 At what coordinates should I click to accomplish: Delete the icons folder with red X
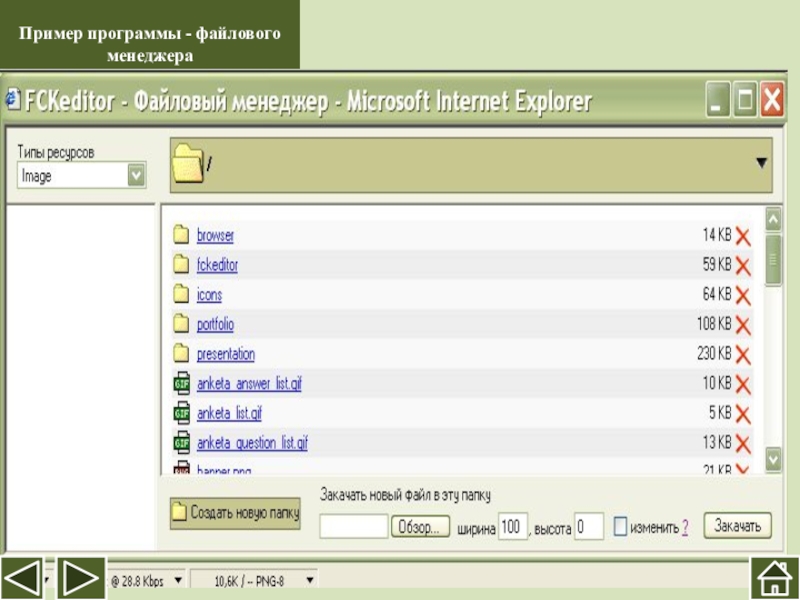tap(743, 296)
